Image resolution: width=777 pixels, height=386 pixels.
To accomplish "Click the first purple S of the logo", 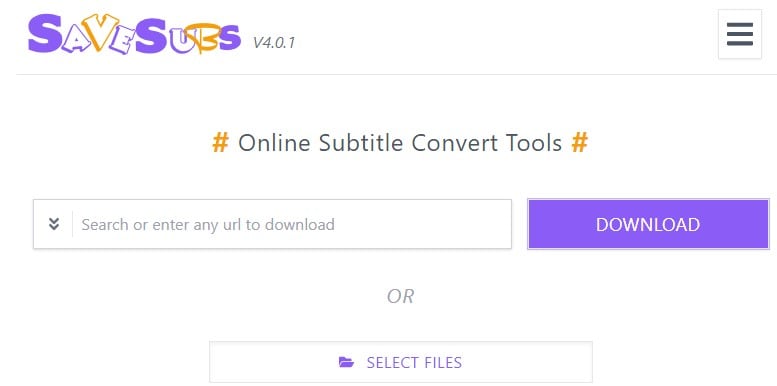I will coord(45,34).
